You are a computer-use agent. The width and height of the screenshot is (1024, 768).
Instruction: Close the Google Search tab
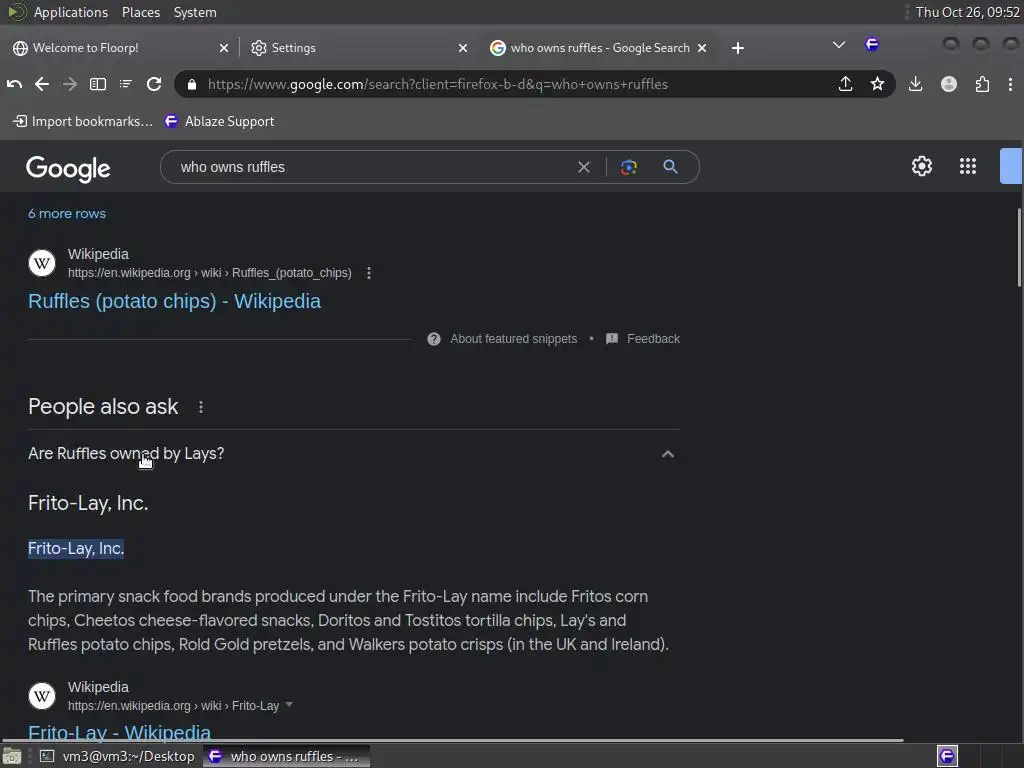pos(702,48)
